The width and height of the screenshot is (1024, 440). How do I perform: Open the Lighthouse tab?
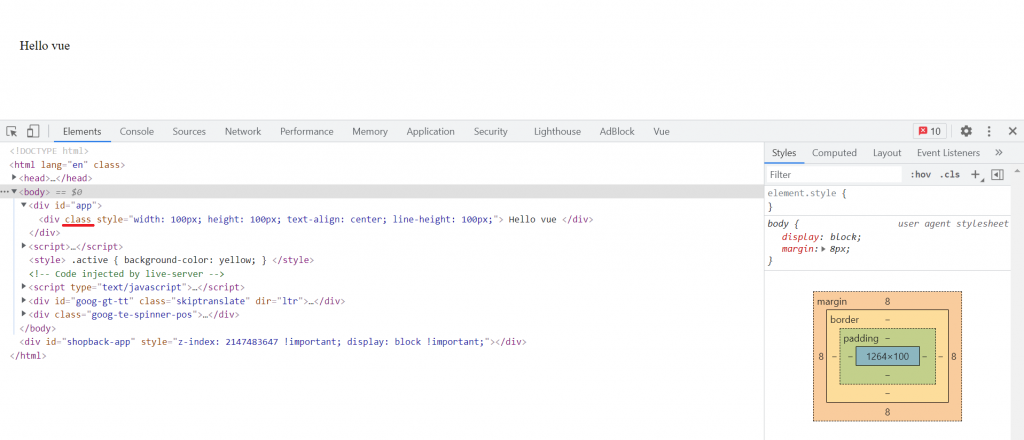point(557,131)
